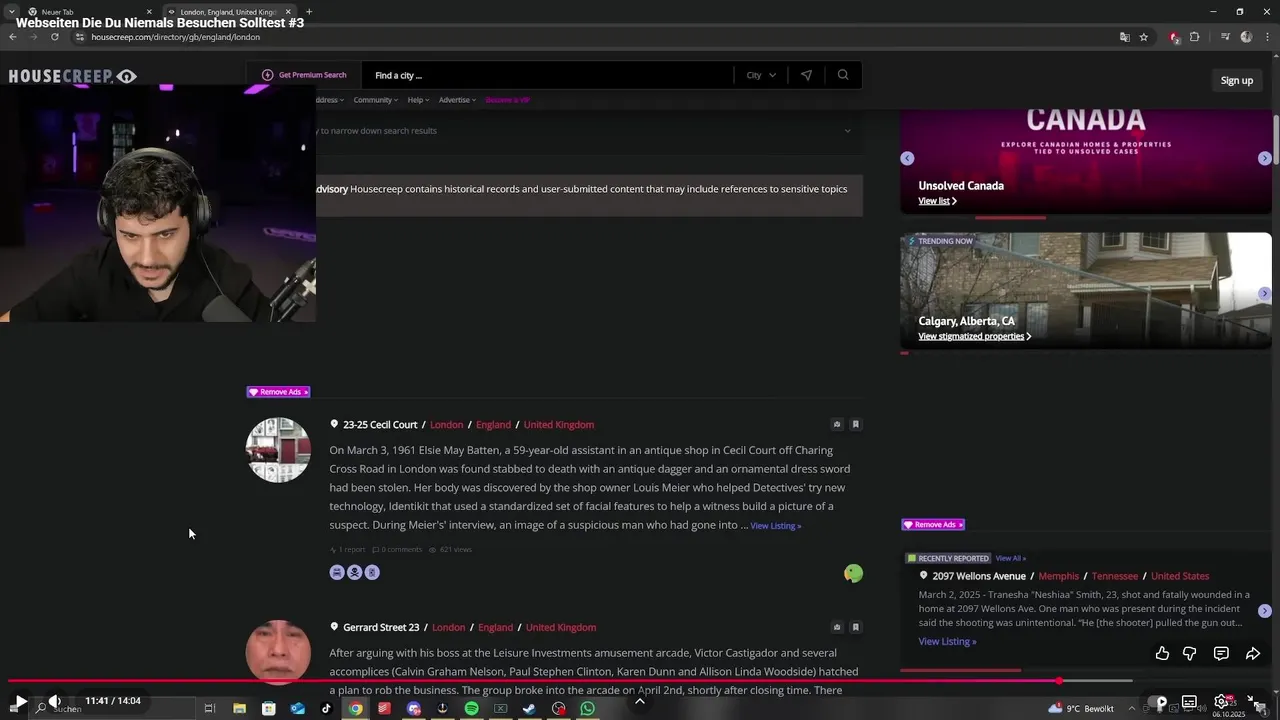Advance the Calgary trending carousel arrow
Image resolution: width=1280 pixels, height=720 pixels.
1264,293
